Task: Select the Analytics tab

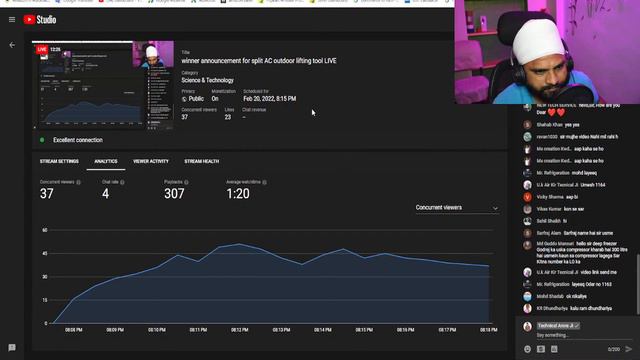Action: tap(106, 162)
